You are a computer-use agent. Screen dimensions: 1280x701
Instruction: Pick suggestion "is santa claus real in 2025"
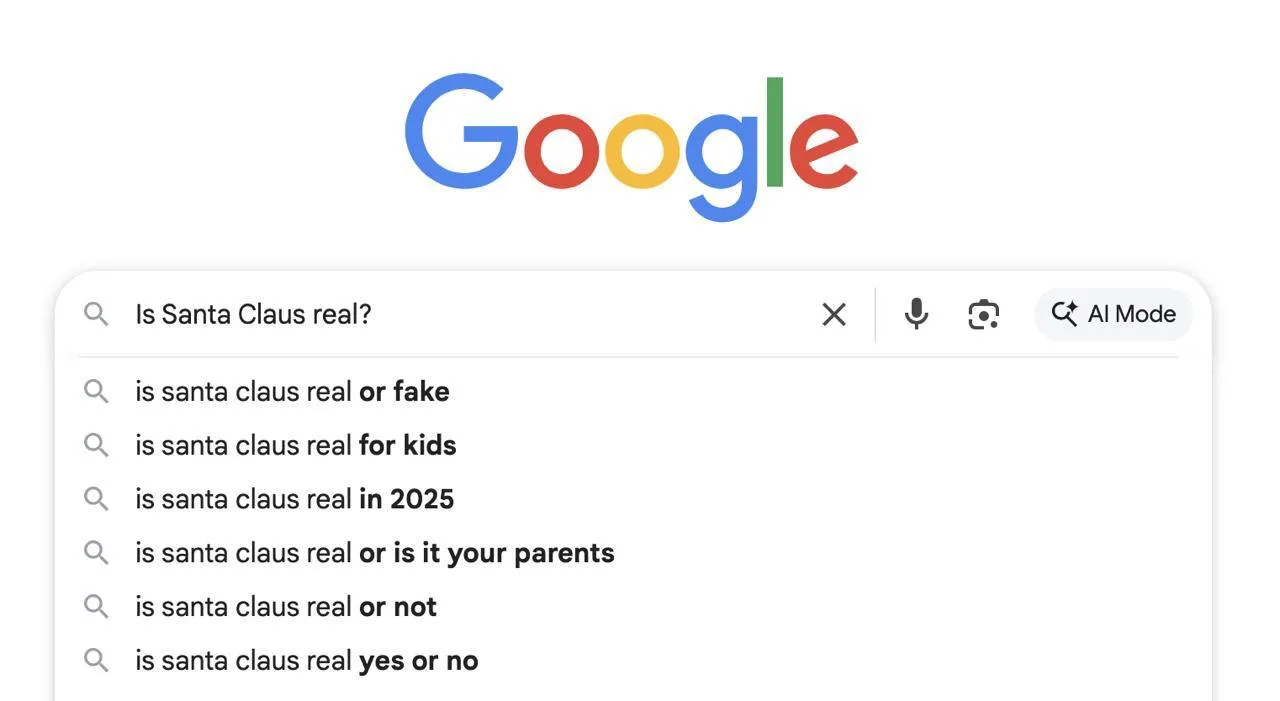coord(295,499)
